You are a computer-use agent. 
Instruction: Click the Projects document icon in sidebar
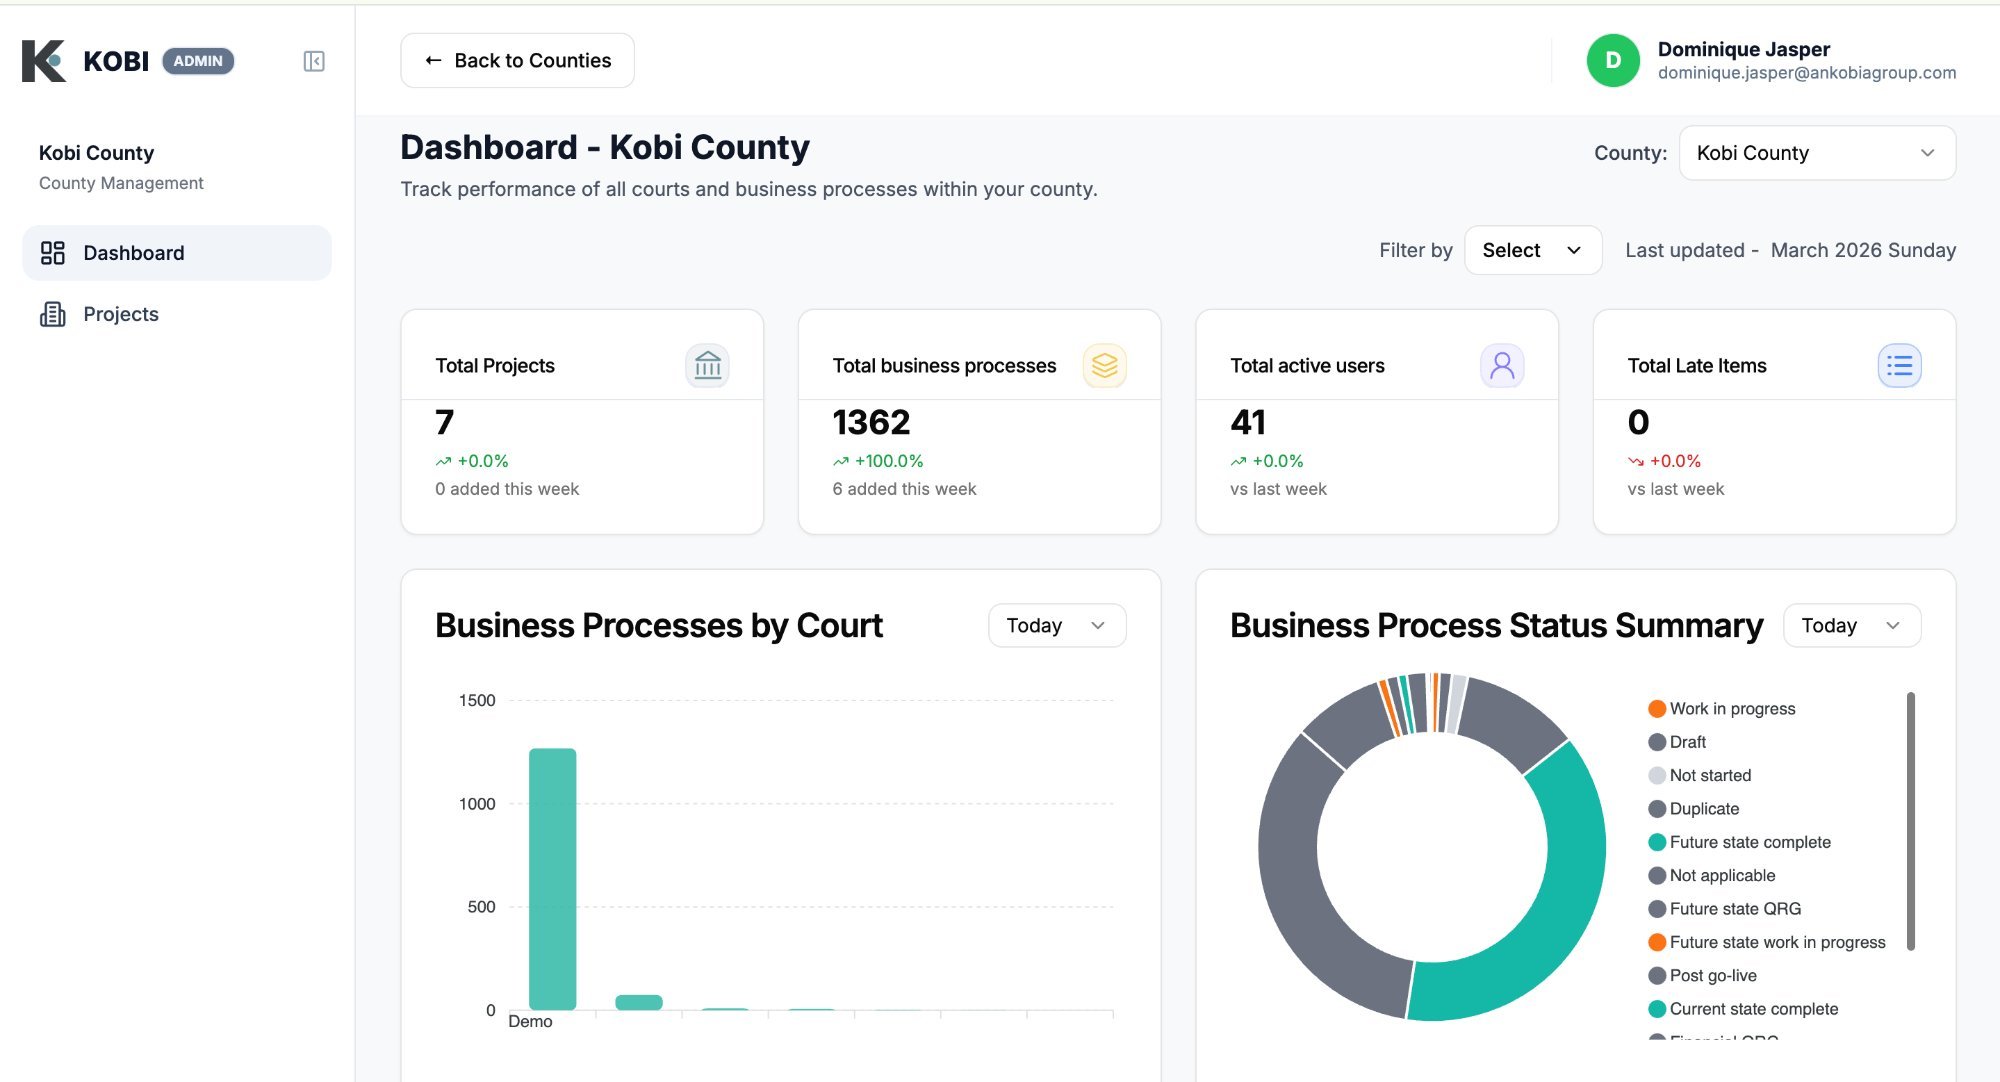52,314
